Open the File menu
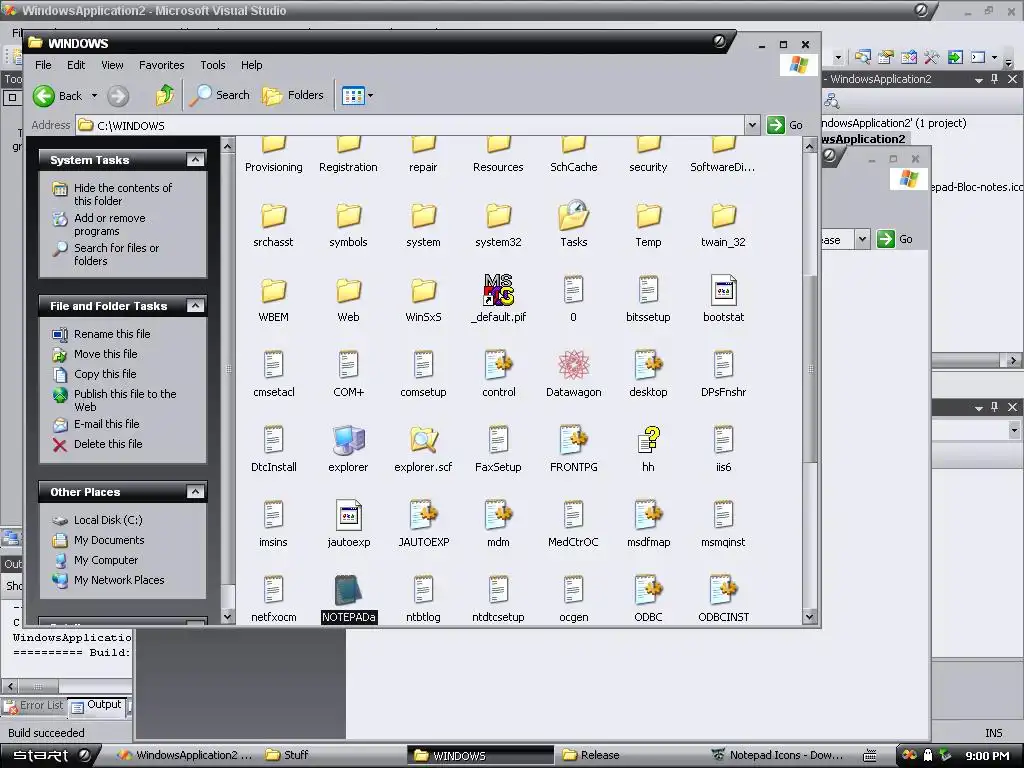Screen dimensions: 1024x768 point(43,65)
